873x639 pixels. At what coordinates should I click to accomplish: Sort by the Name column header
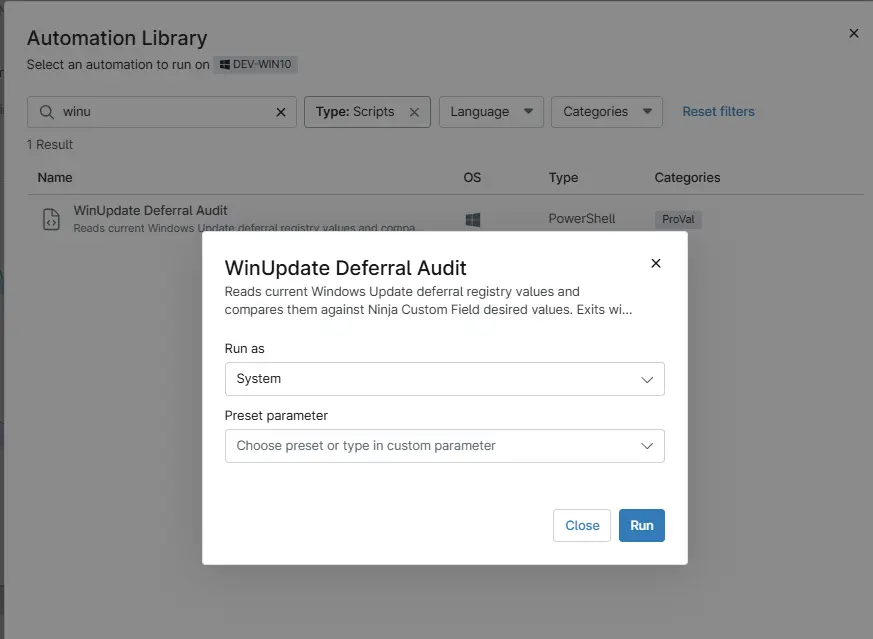(x=55, y=177)
